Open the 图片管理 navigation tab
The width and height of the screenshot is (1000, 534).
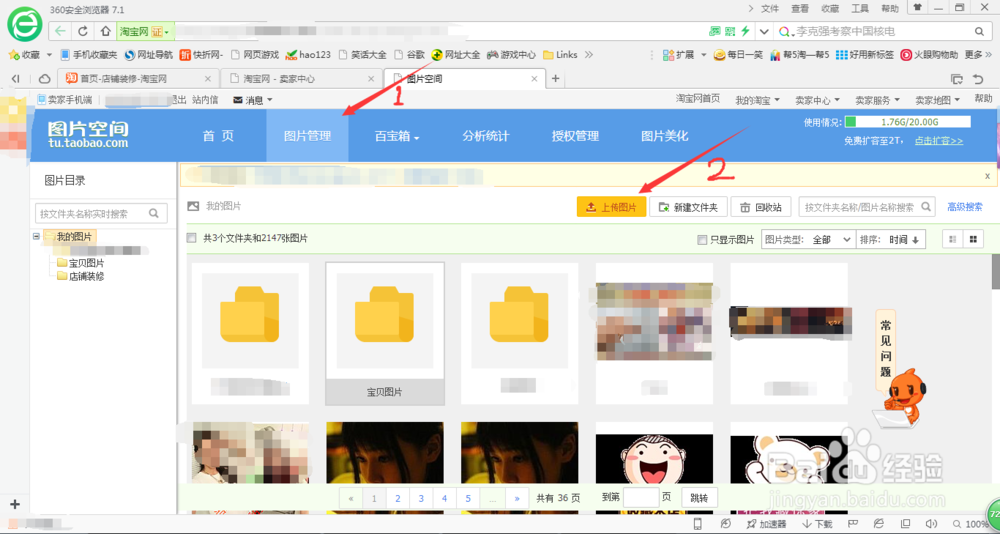click(307, 136)
